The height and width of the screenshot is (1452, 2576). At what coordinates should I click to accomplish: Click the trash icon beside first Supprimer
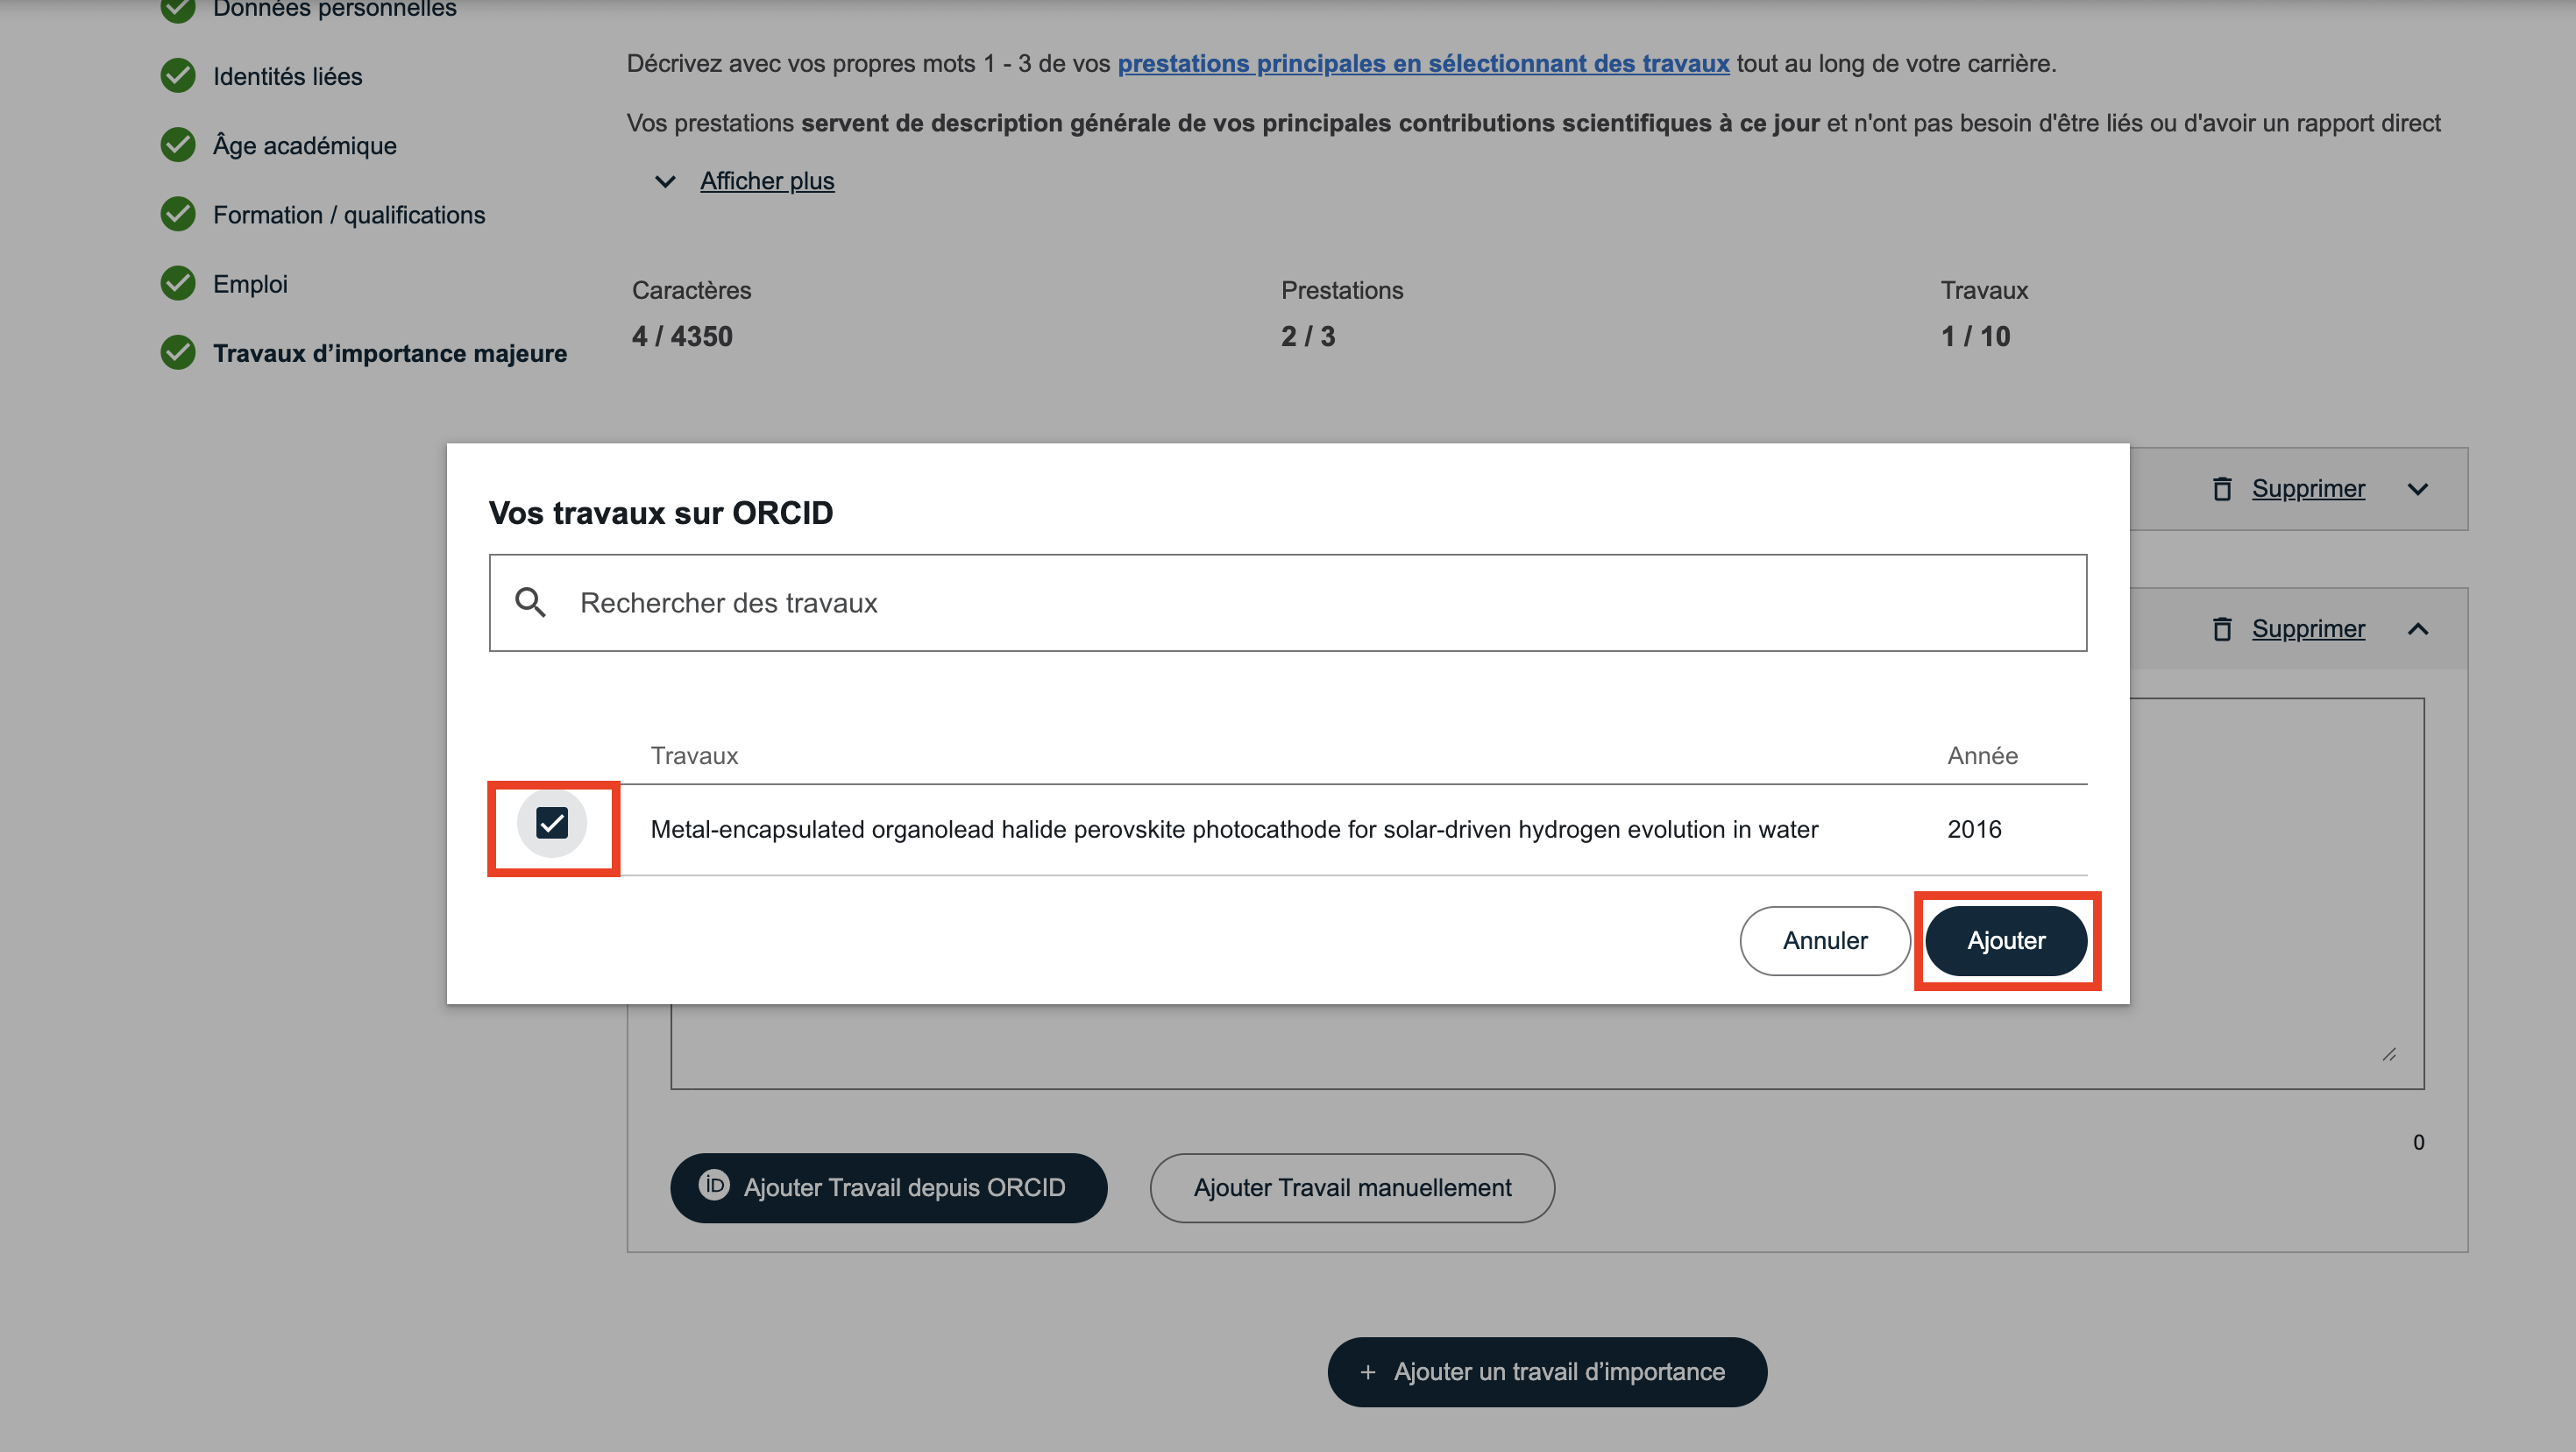2221,489
